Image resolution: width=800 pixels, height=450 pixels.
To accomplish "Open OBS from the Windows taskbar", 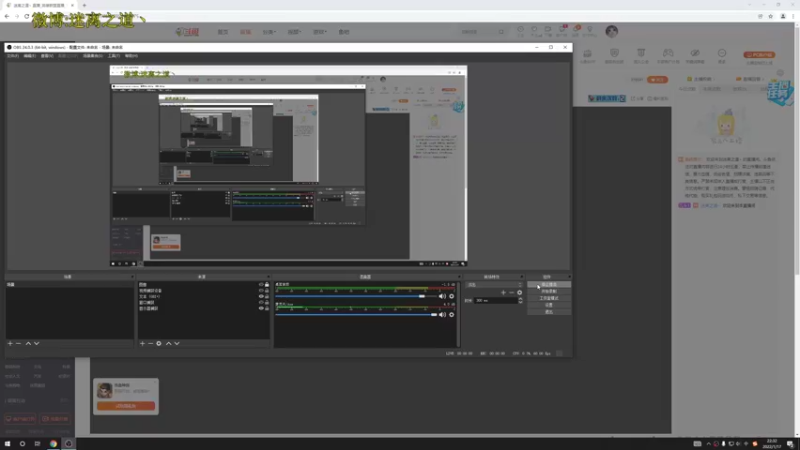I will (x=68, y=443).
